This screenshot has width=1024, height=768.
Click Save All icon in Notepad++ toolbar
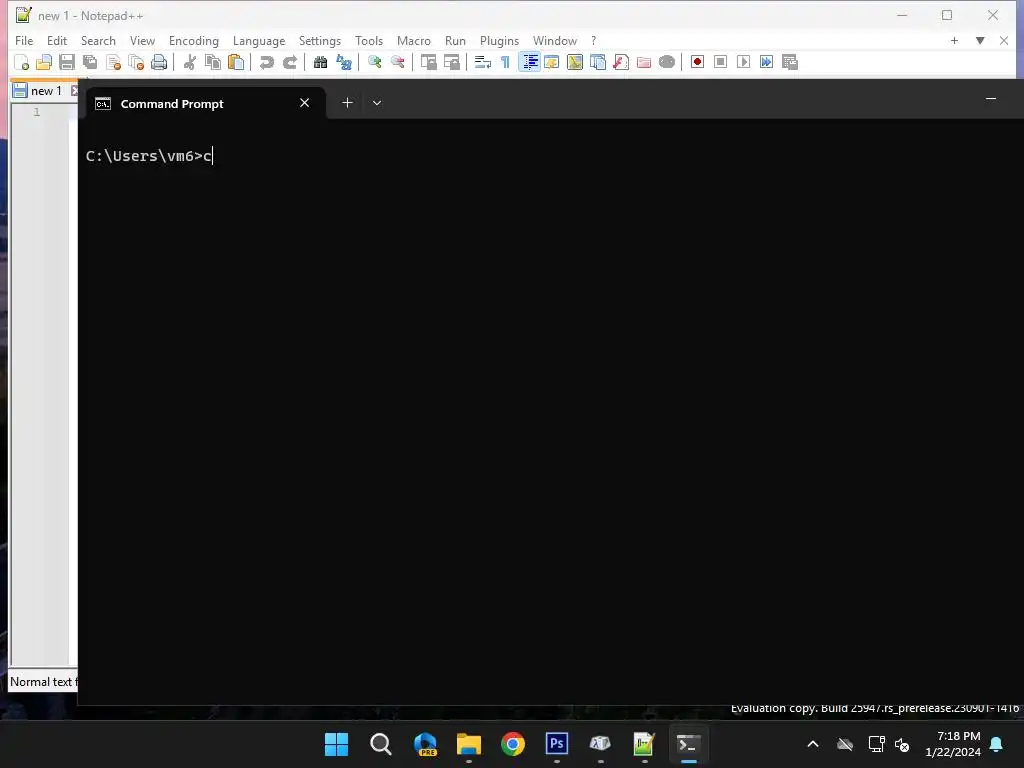point(90,62)
